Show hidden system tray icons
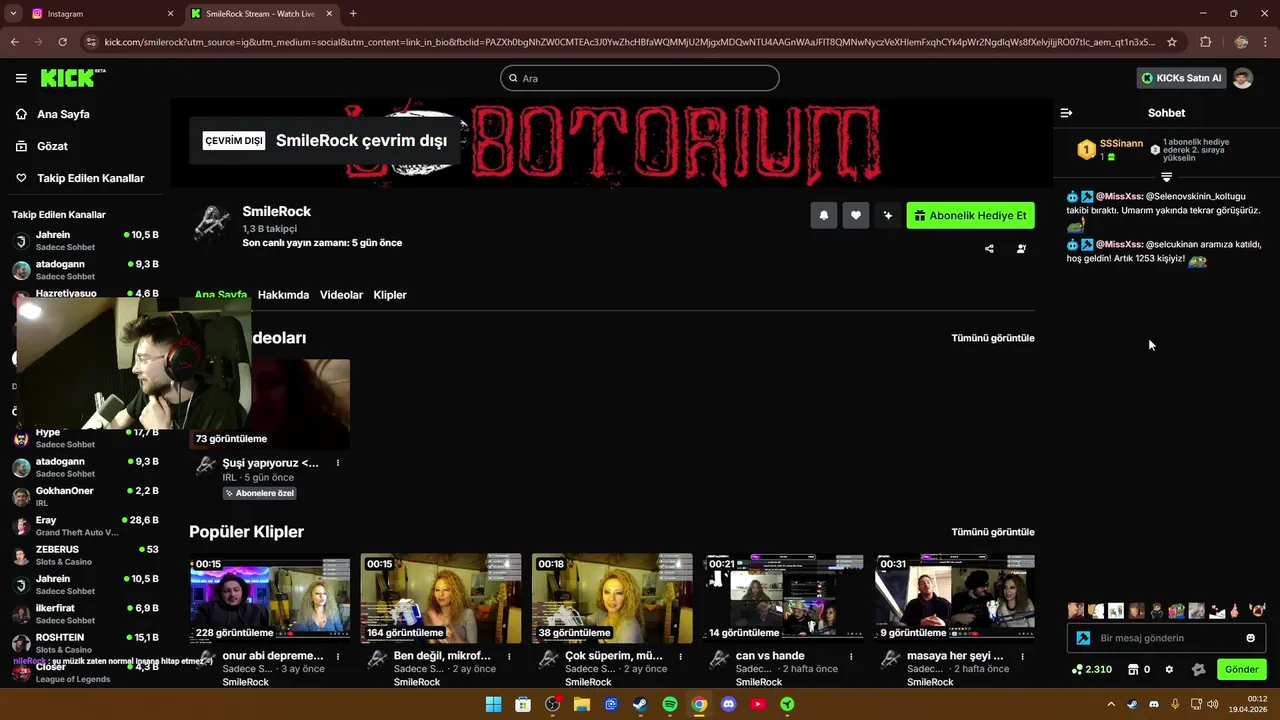The image size is (1280, 720). point(1110,704)
